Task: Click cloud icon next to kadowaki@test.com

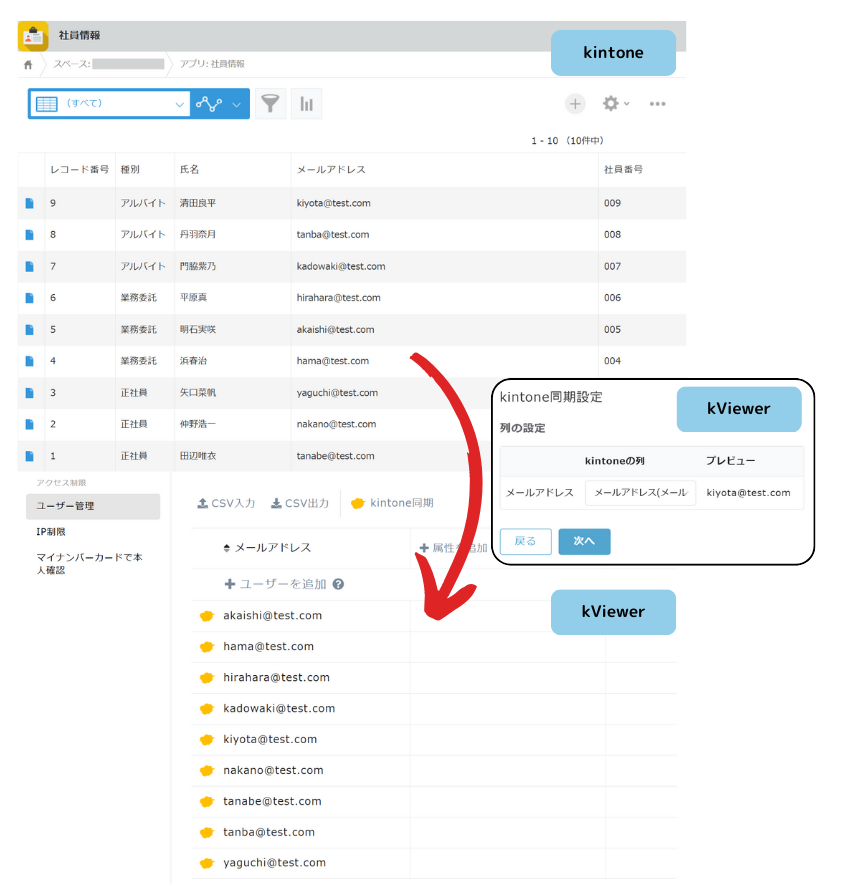Action: coord(207,708)
